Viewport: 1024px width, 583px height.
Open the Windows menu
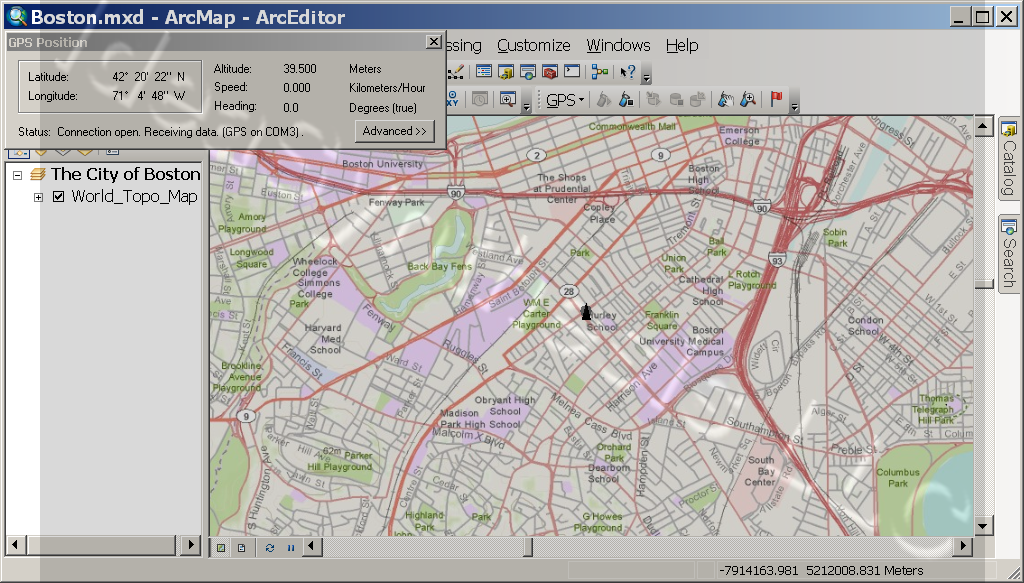click(x=618, y=45)
